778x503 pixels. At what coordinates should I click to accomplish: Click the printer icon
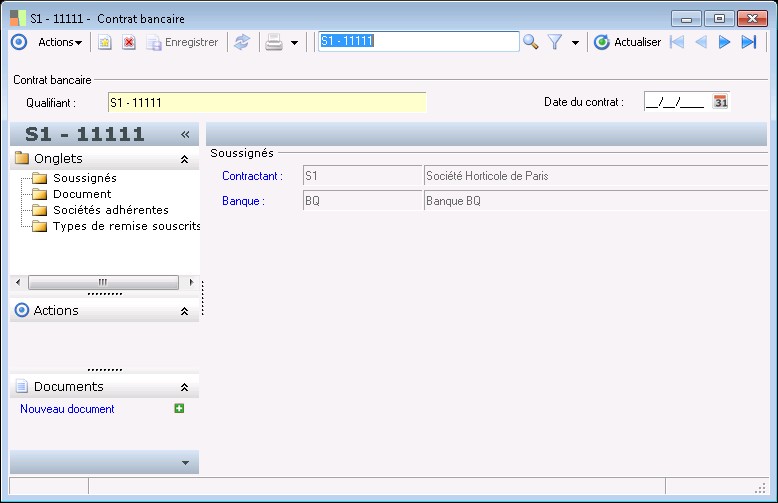pyautogui.click(x=274, y=42)
